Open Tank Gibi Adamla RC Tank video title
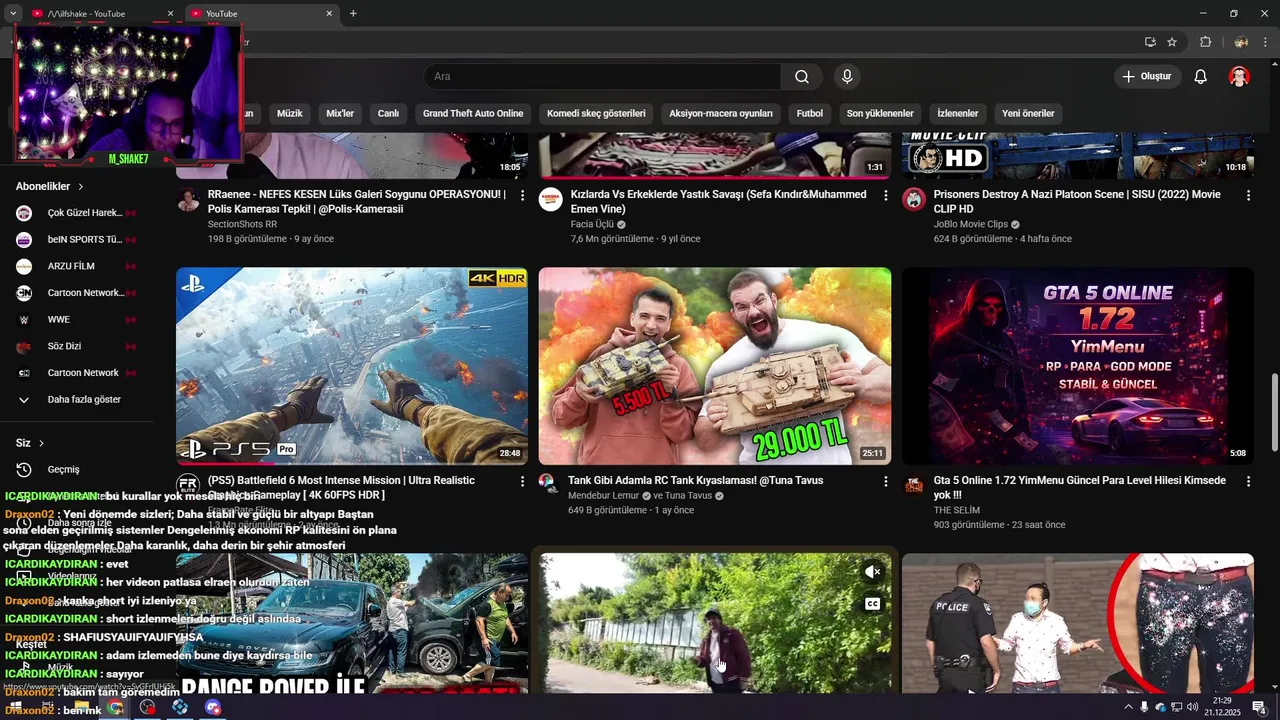 pos(696,481)
